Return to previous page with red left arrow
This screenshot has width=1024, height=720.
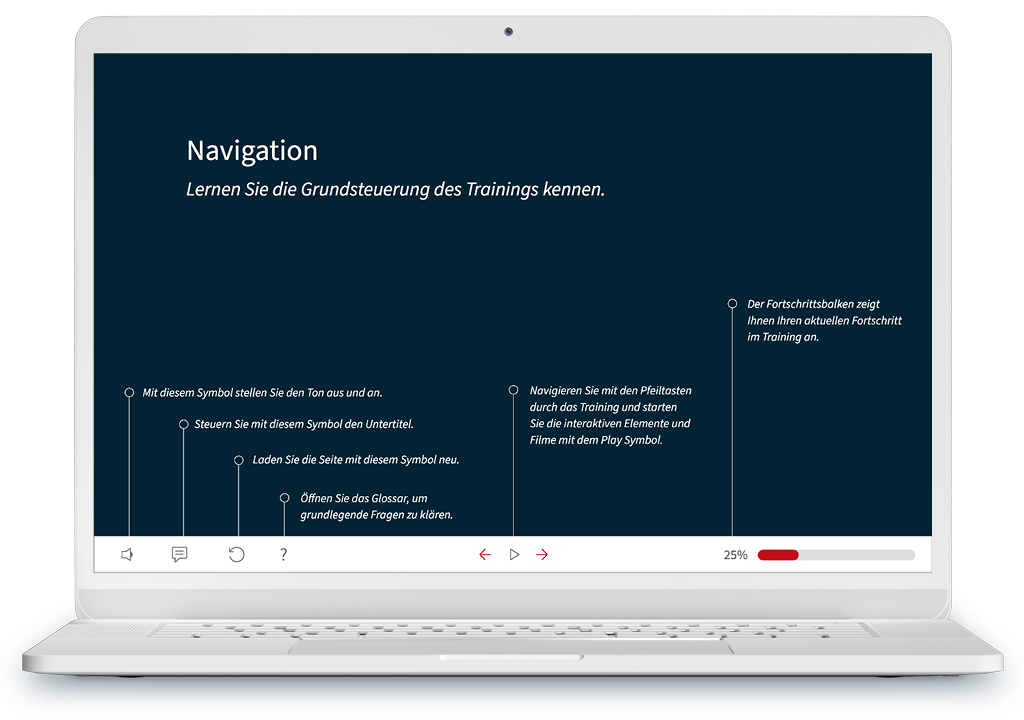[485, 553]
